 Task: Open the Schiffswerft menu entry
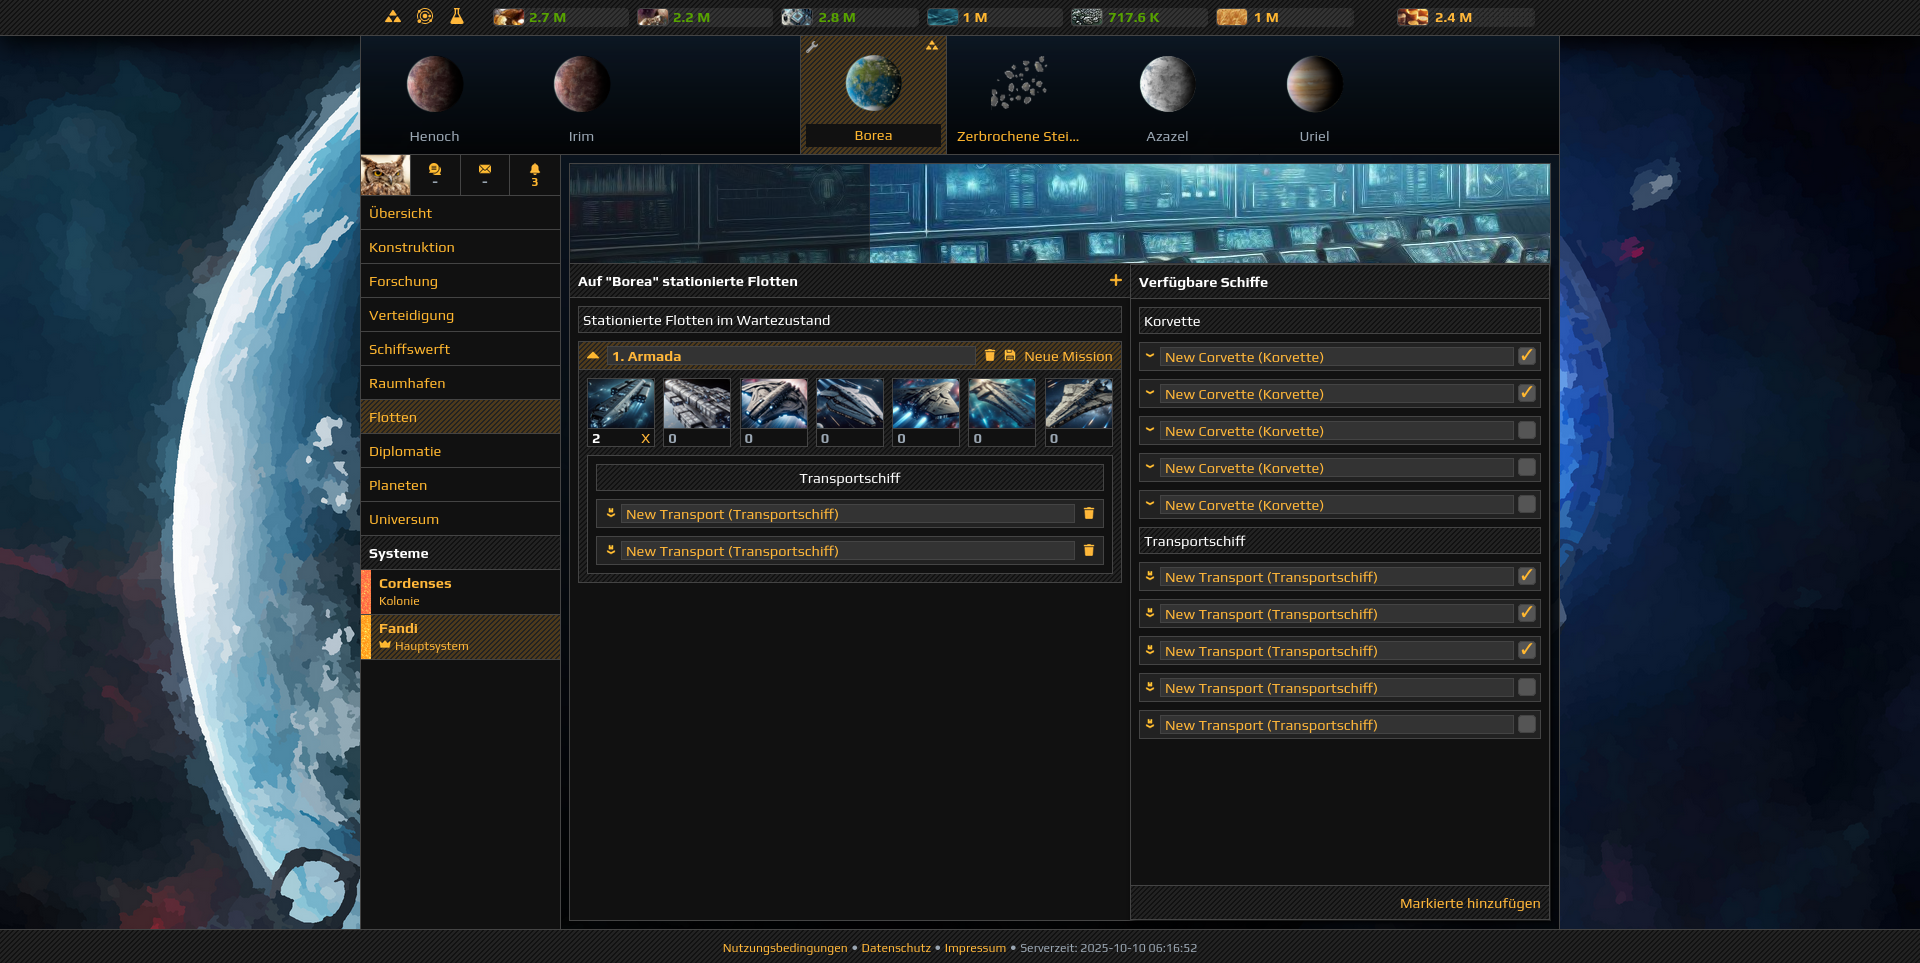(410, 349)
